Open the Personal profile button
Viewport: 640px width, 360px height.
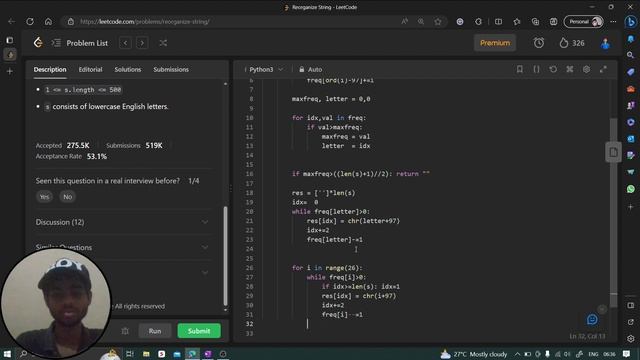[x=584, y=22]
